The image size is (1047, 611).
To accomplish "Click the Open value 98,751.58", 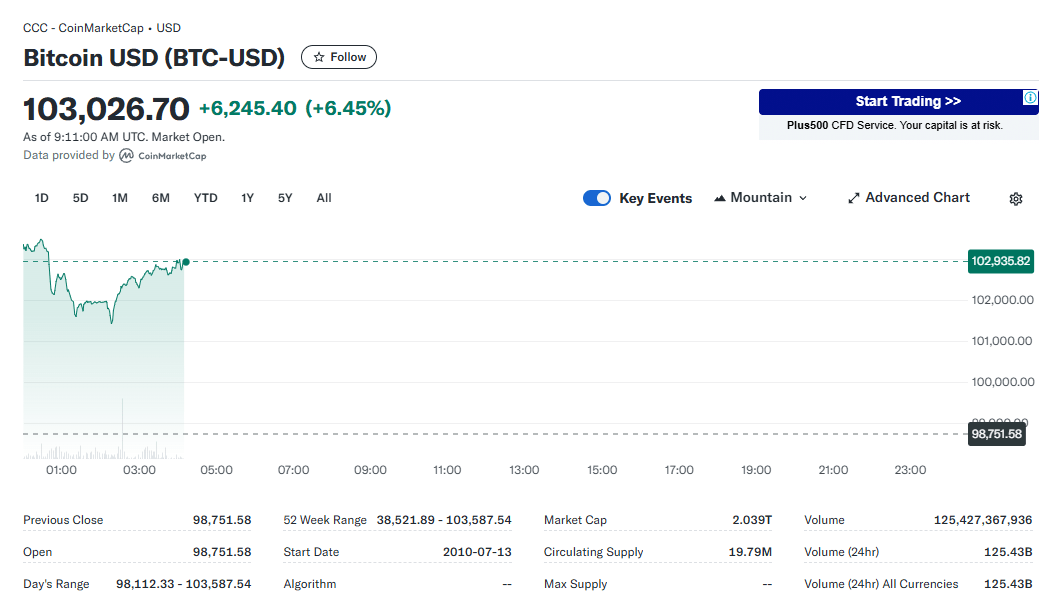I will click(x=222, y=552).
